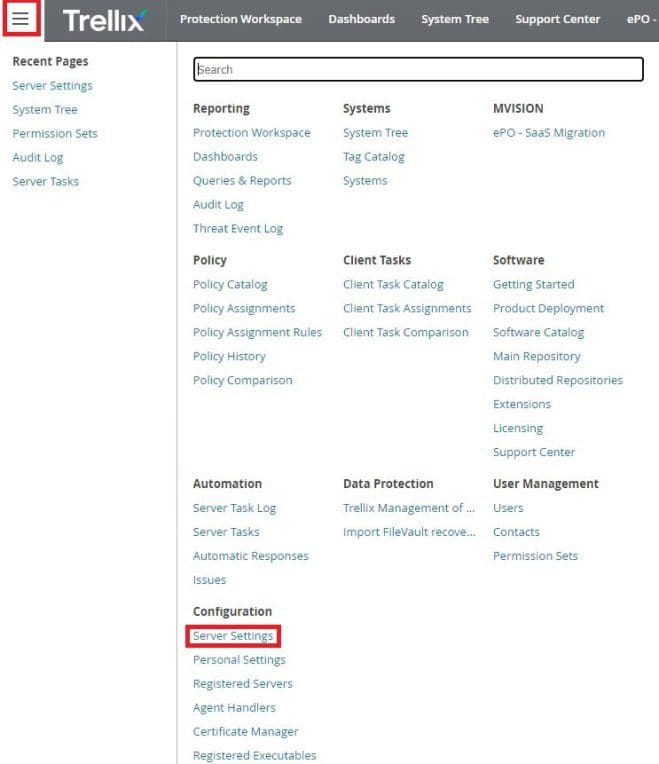Click the hamburger menu icon
This screenshot has height=764, width=659.
point(20,19)
